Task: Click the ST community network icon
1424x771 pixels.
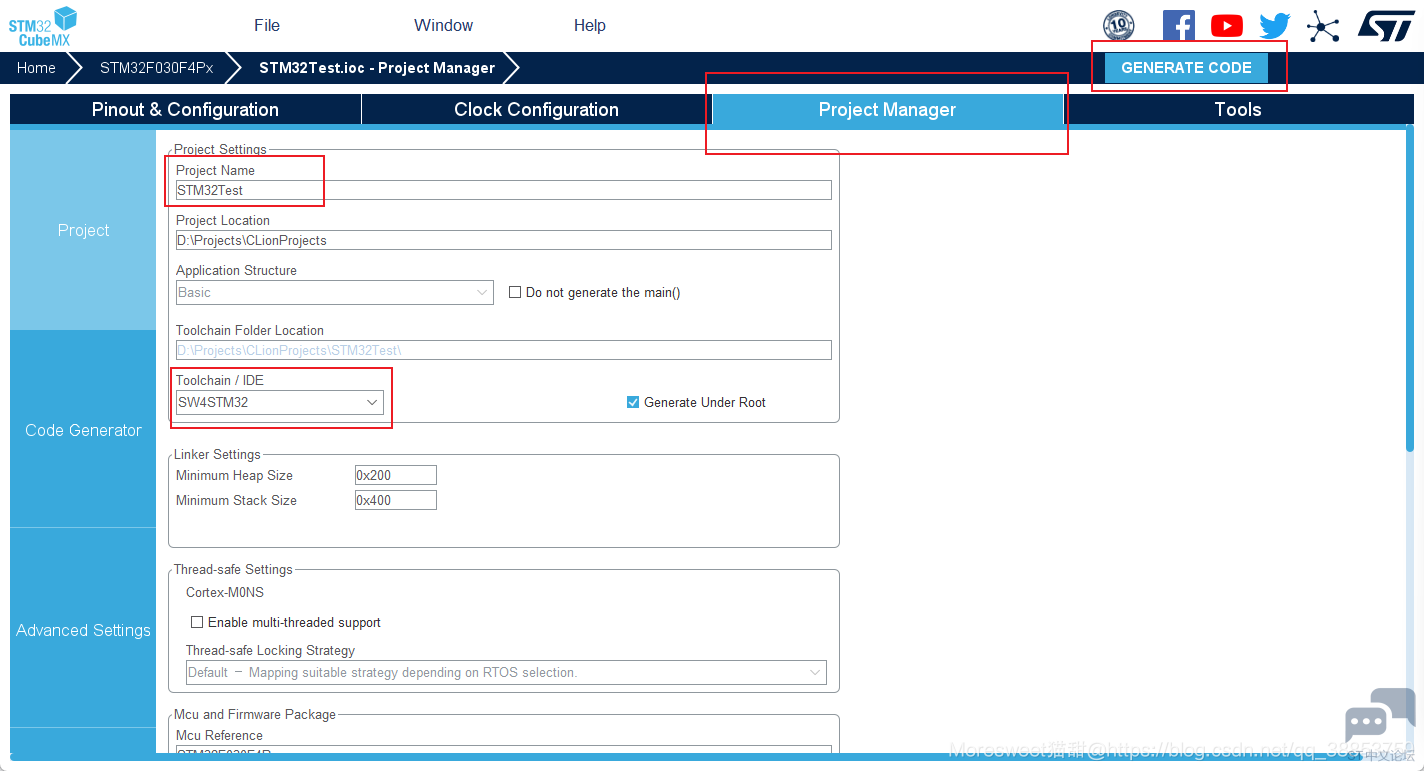Action: click(1323, 26)
